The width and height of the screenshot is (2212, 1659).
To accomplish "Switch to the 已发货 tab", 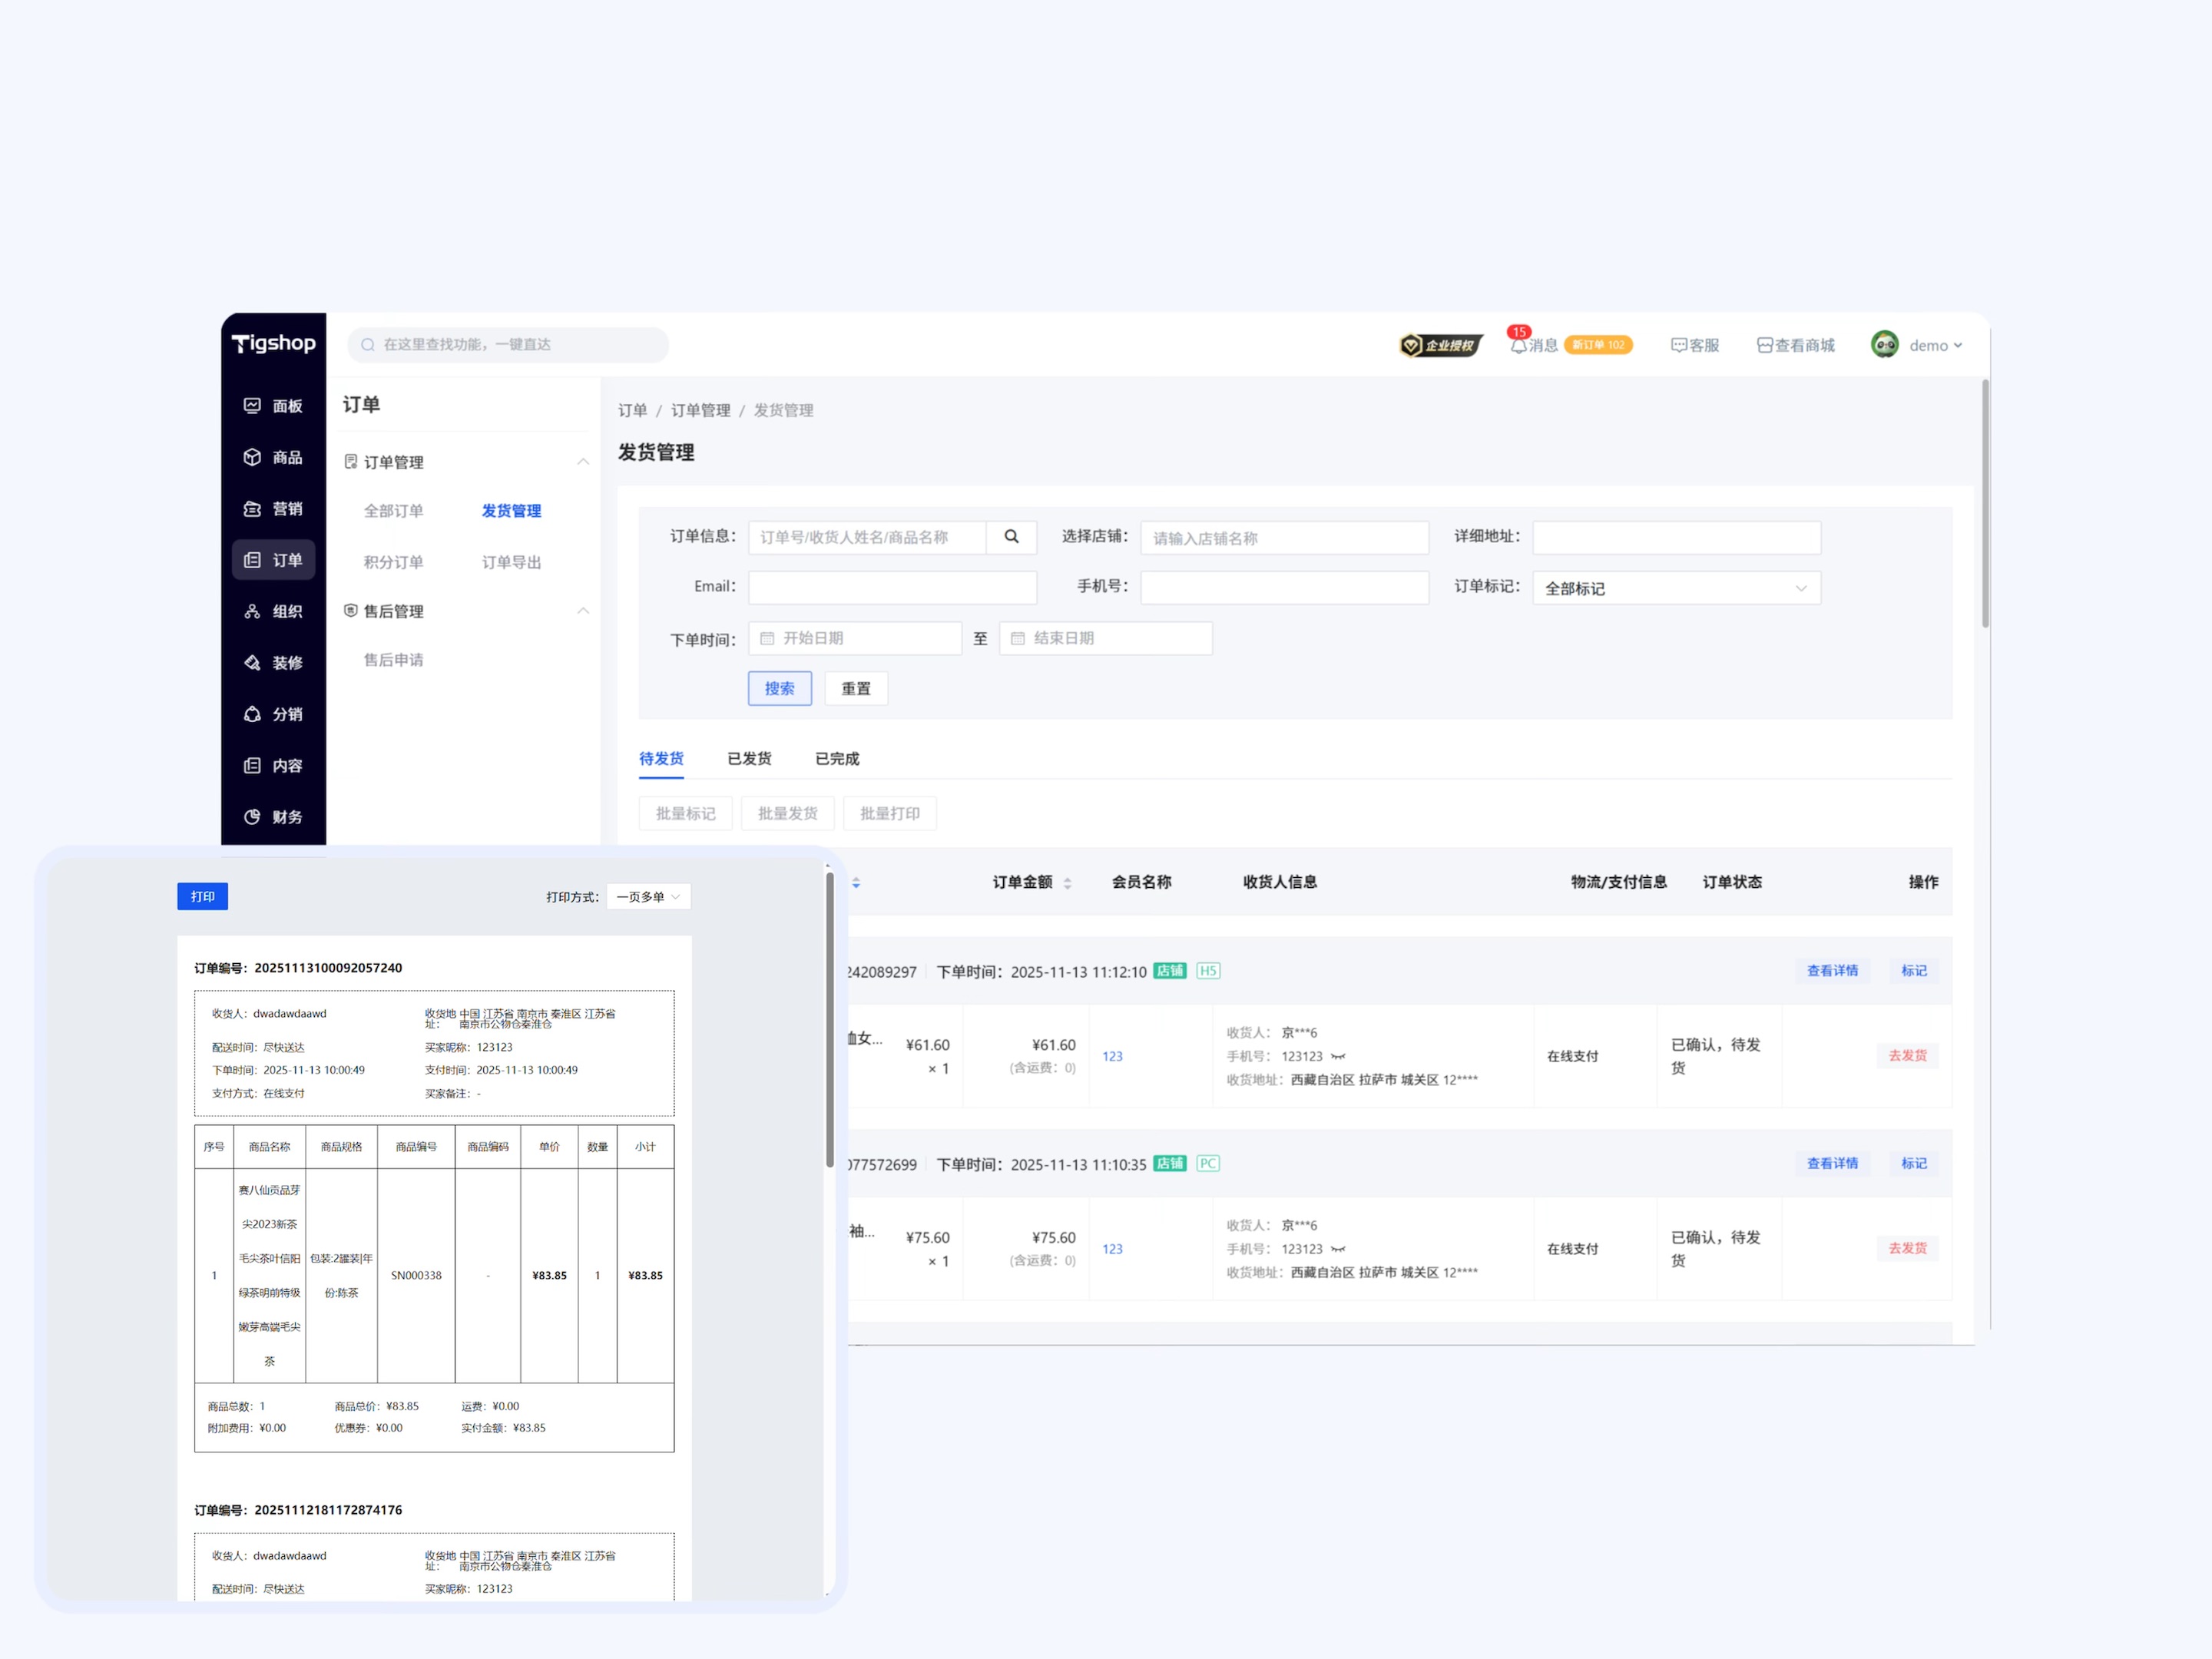I will tap(749, 759).
